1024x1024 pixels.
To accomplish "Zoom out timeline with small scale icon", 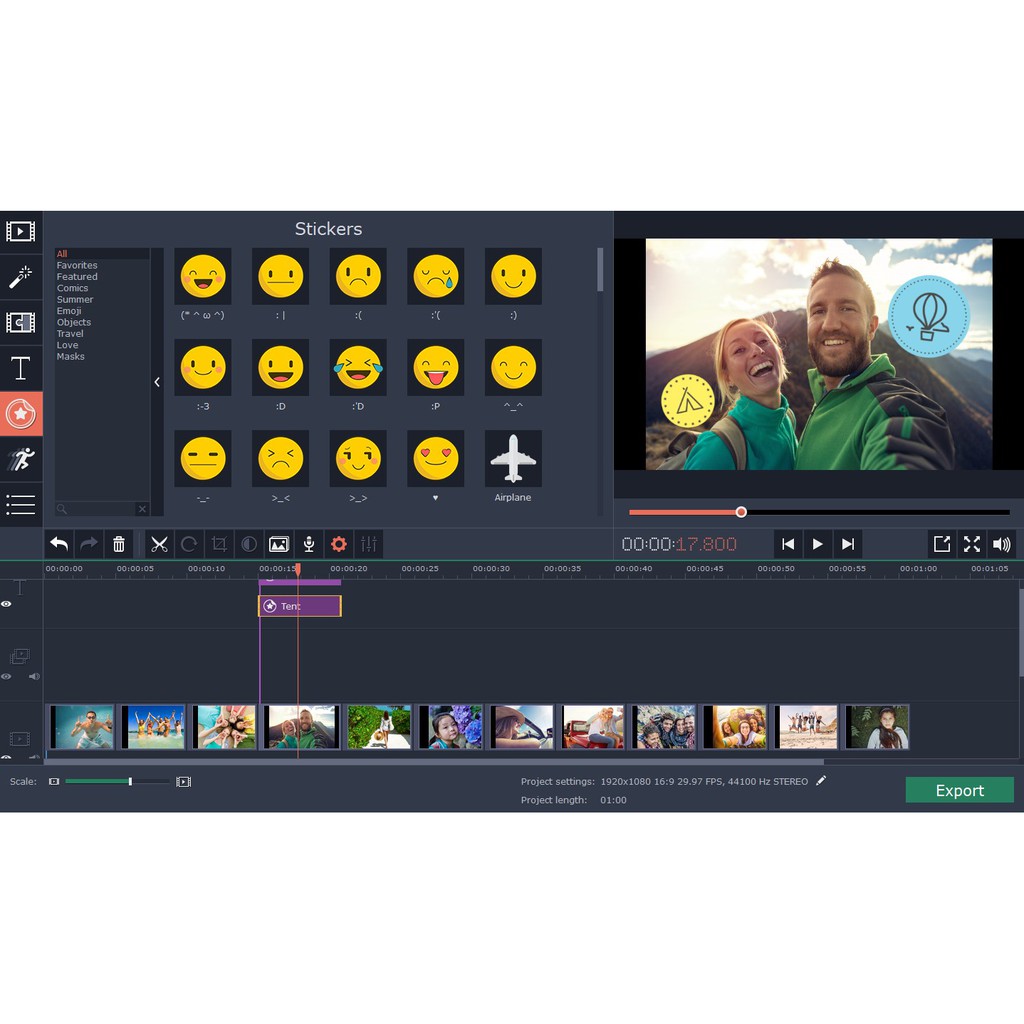I will (x=54, y=781).
